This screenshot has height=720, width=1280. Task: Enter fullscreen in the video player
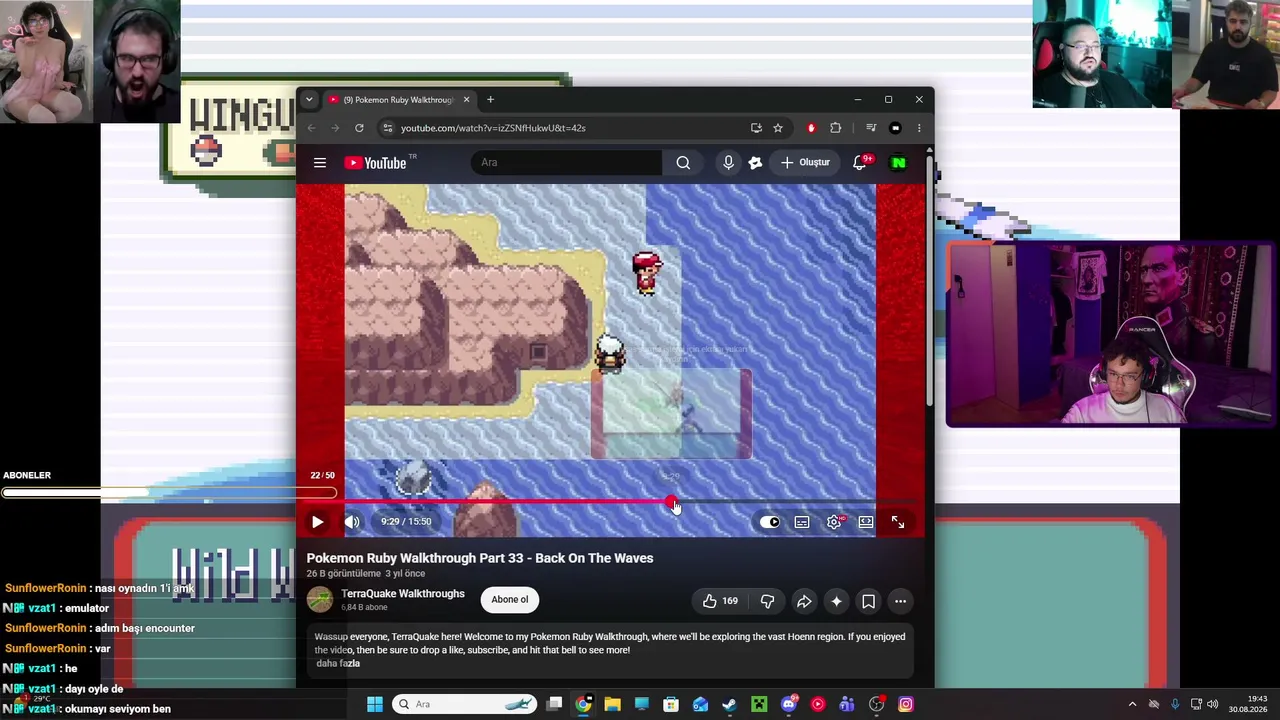pos(898,522)
